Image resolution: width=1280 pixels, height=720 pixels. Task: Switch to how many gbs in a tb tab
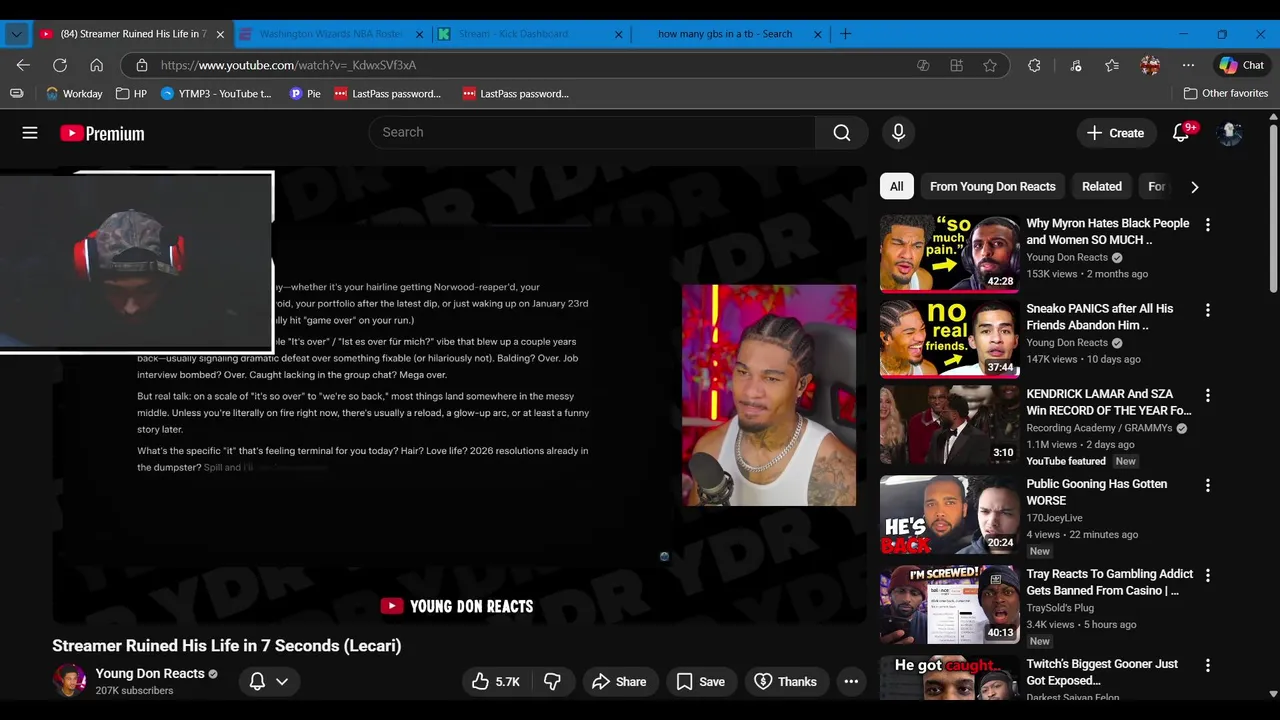click(724, 34)
